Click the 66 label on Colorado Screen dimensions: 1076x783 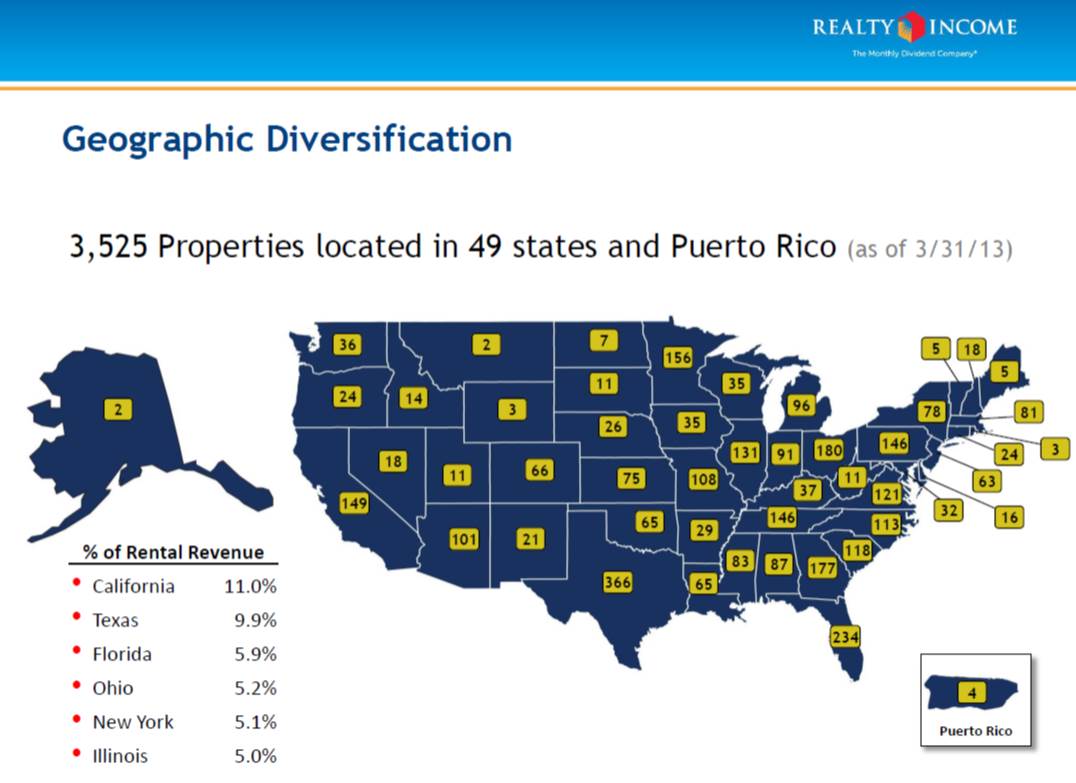tap(540, 469)
